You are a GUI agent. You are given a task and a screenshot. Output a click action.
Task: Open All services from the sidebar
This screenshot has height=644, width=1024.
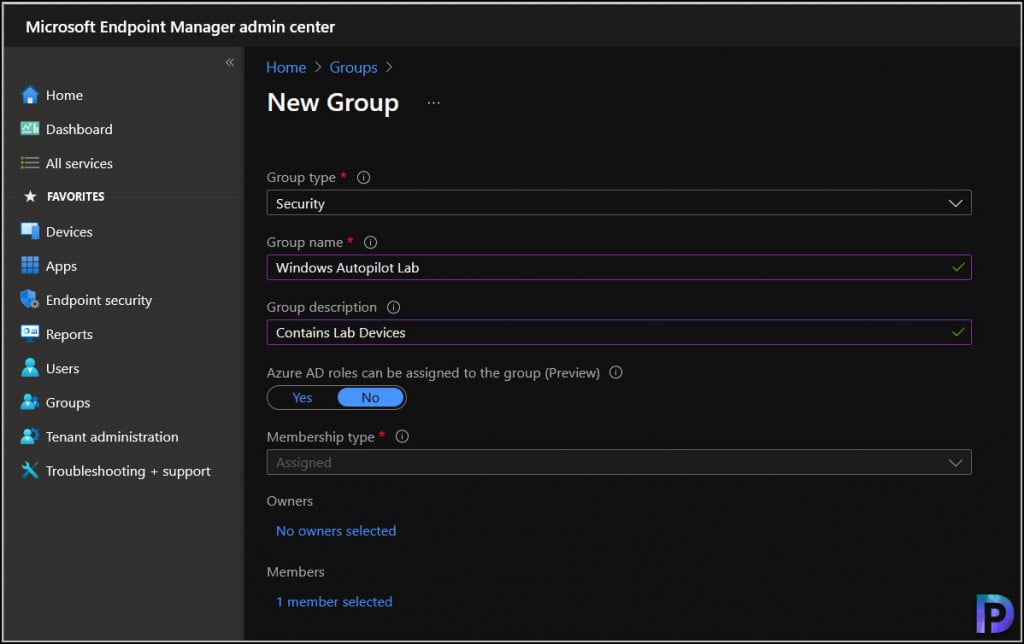[x=79, y=163]
